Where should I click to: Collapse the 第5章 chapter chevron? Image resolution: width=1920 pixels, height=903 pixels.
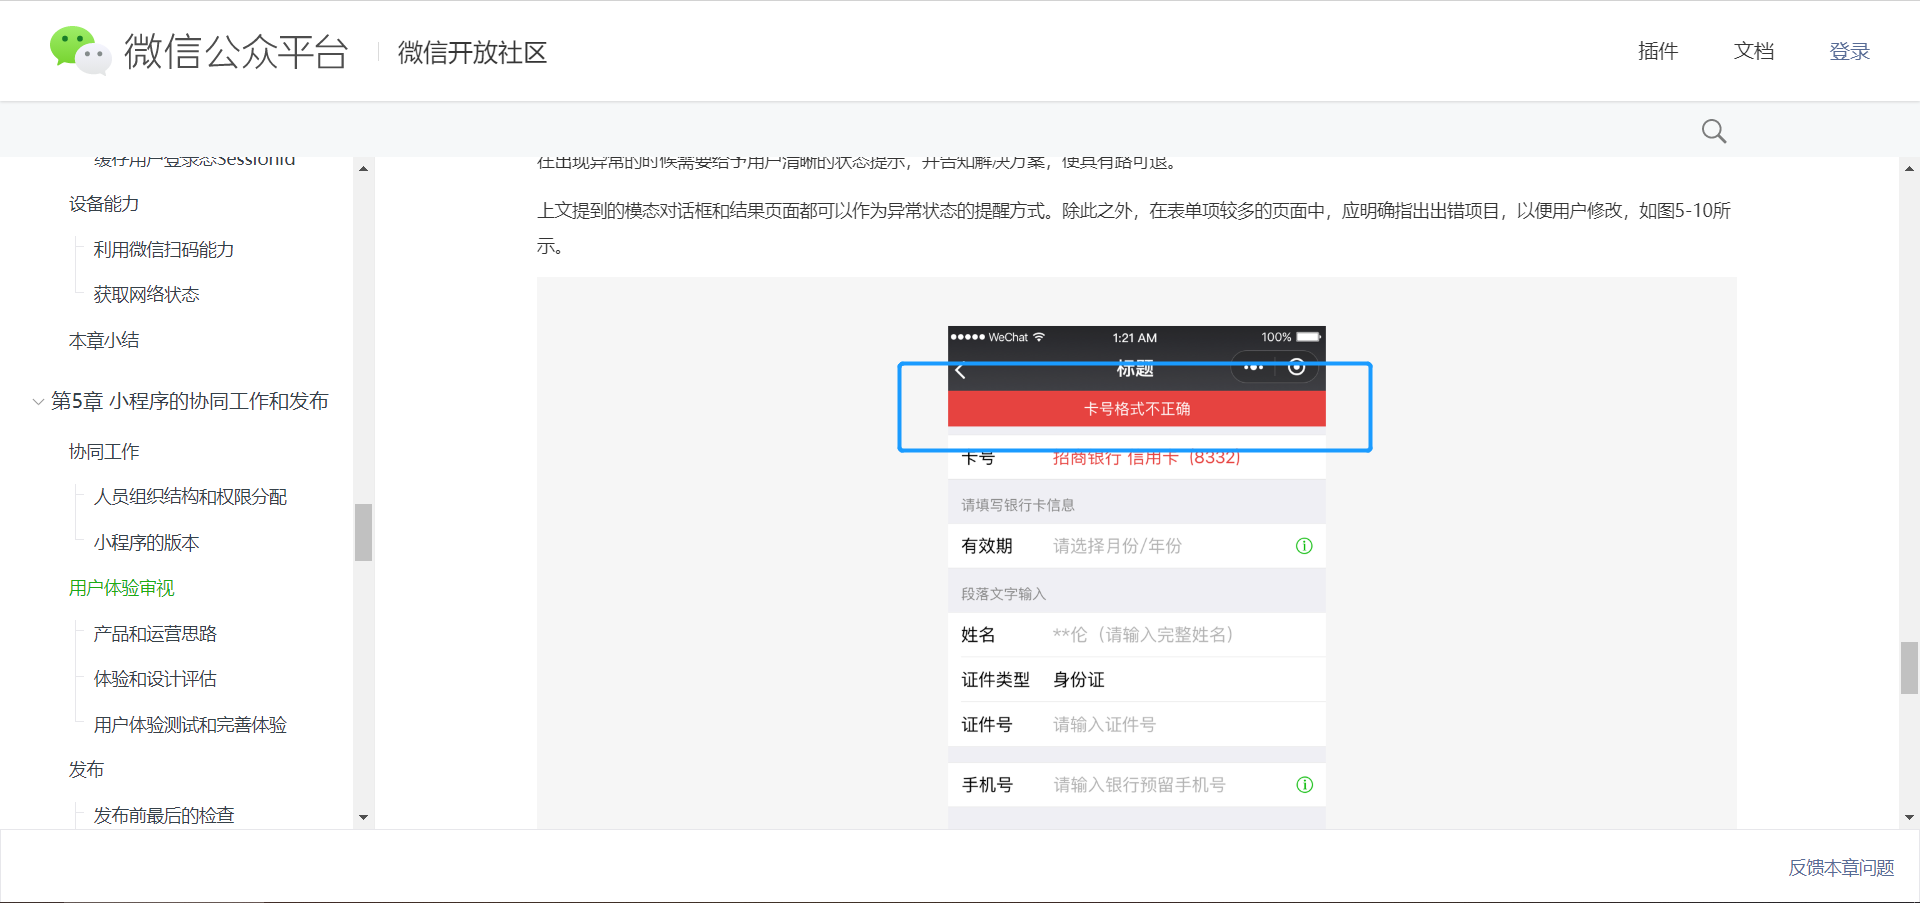(x=38, y=402)
